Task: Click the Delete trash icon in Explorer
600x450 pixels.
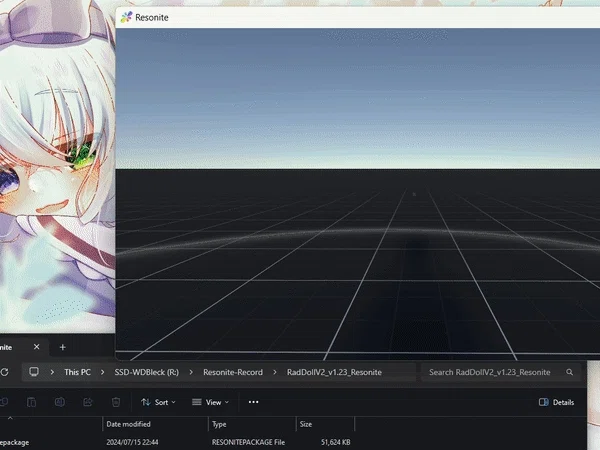Action: [x=116, y=402]
